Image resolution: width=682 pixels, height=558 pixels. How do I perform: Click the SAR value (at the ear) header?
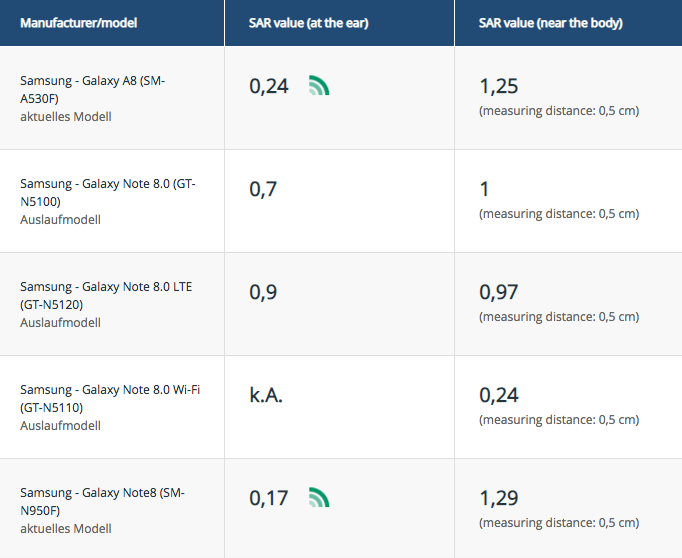pos(309,23)
